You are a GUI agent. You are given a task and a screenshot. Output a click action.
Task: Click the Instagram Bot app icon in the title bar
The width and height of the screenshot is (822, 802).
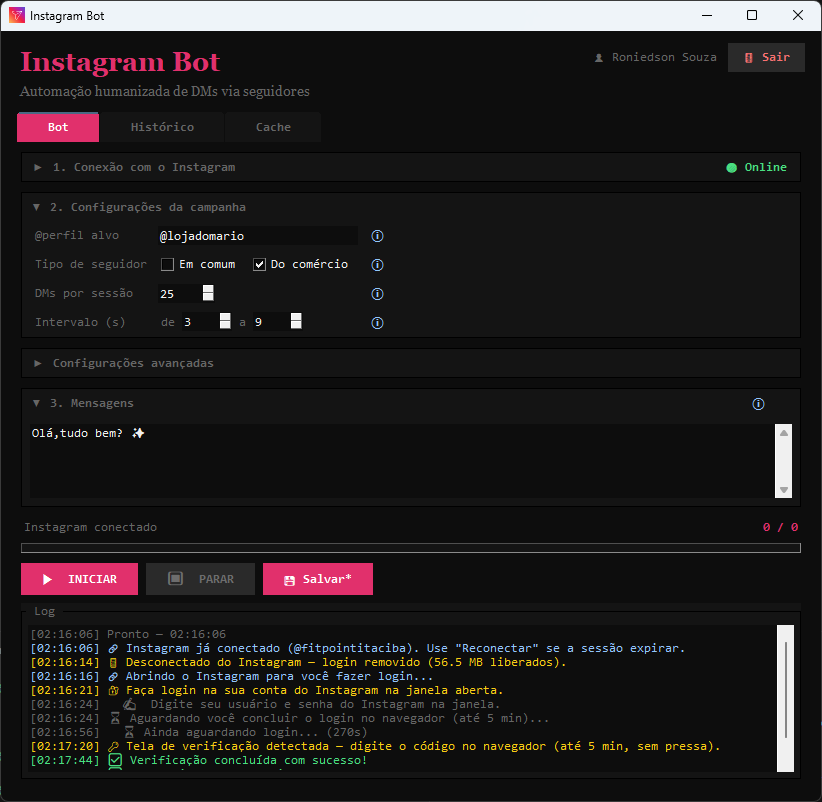pyautogui.click(x=17, y=15)
